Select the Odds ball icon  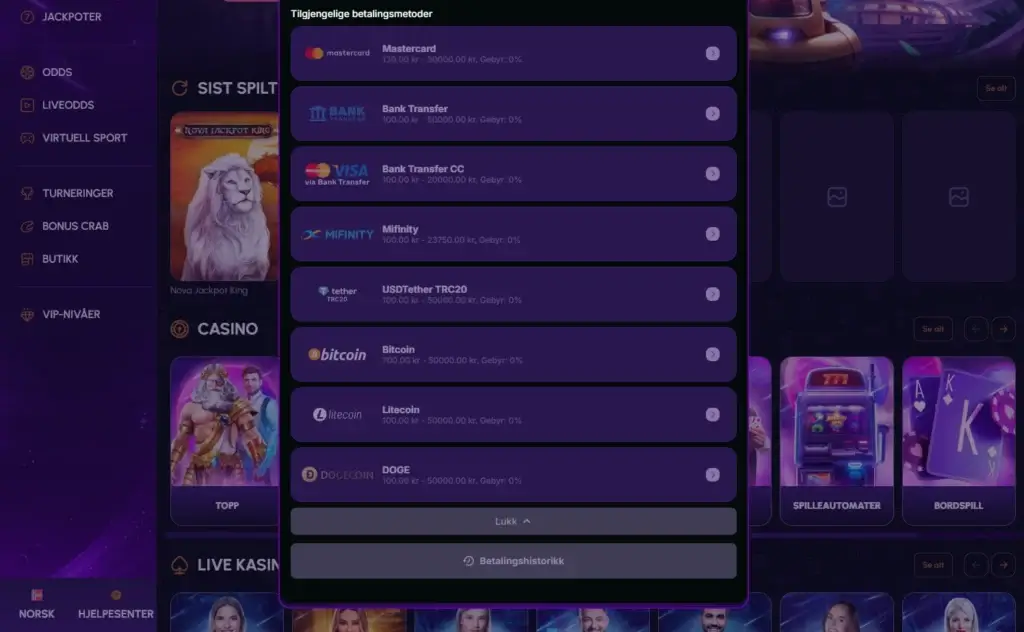coord(27,72)
